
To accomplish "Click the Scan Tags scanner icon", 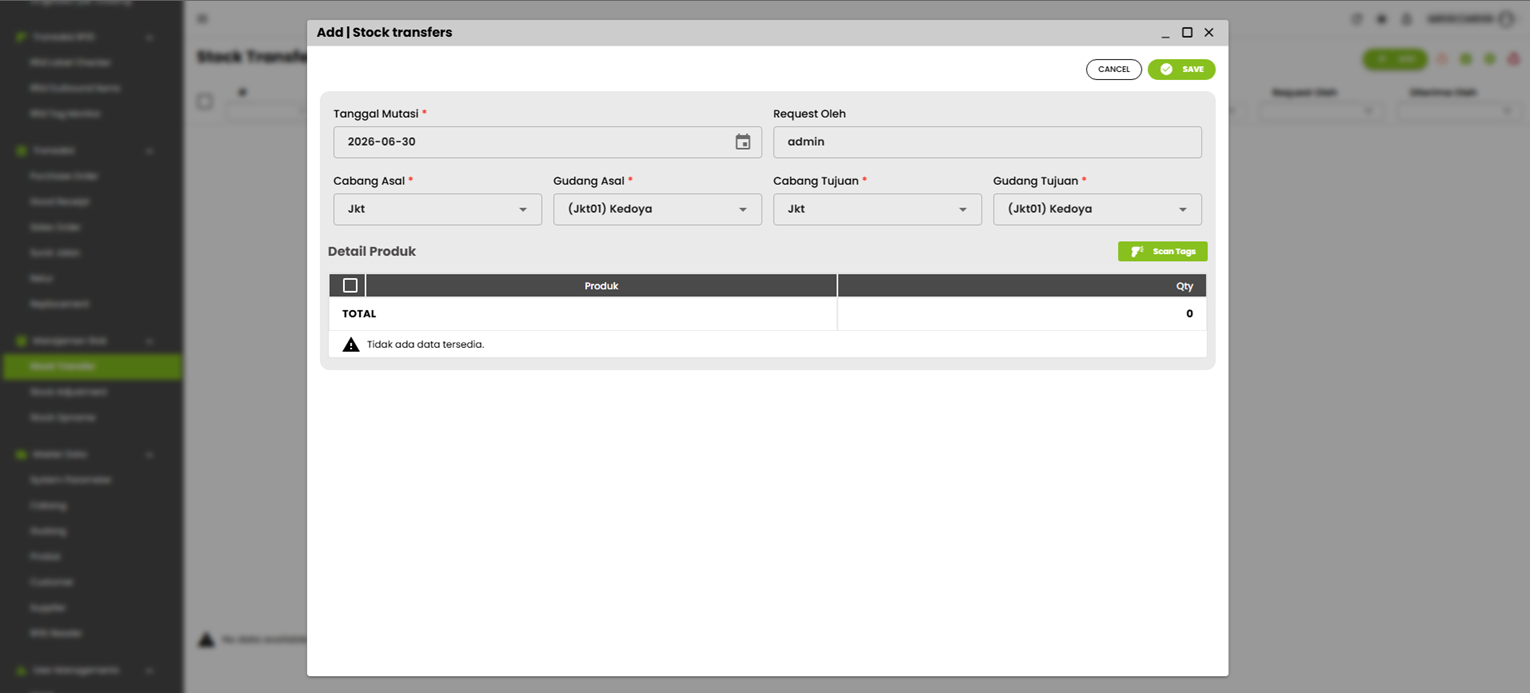I will pos(1137,251).
